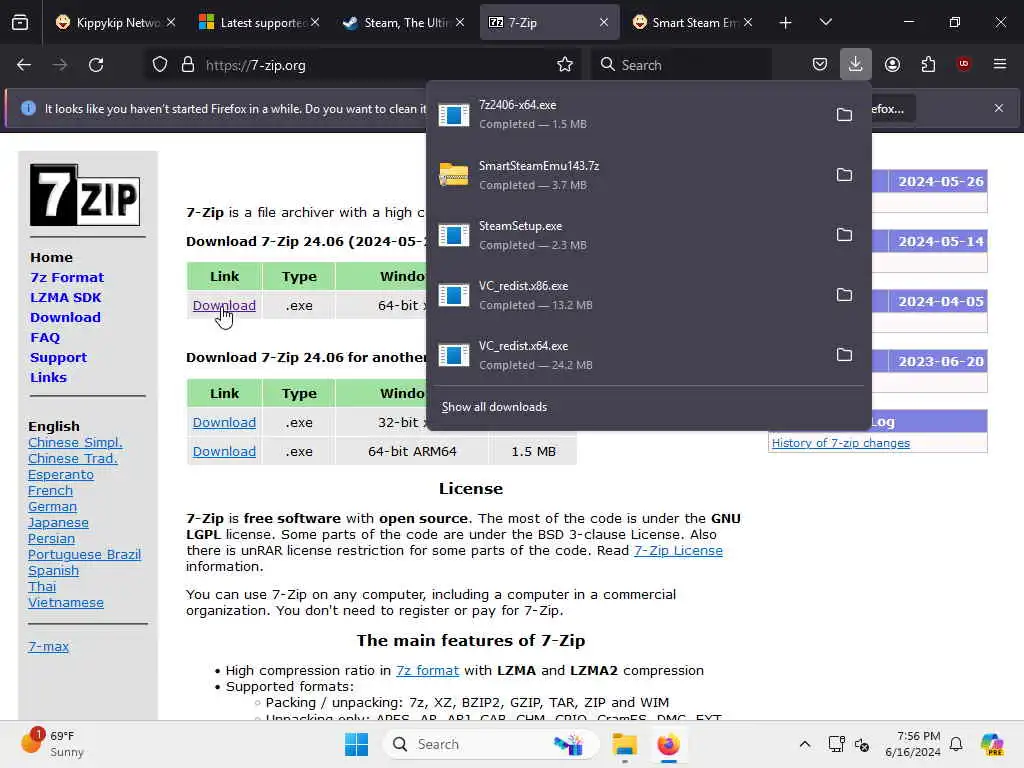The height and width of the screenshot is (768, 1024).
Task: Download the 32-bit .exe installer
Action: [x=224, y=423]
